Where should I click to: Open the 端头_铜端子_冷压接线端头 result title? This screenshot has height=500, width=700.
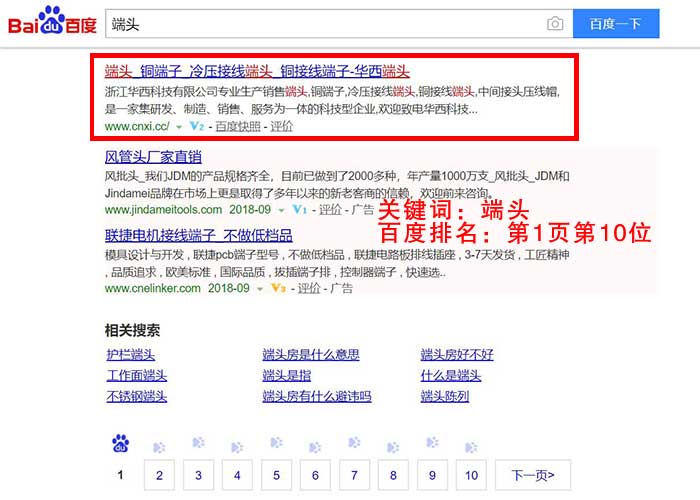pyautogui.click(x=257, y=71)
